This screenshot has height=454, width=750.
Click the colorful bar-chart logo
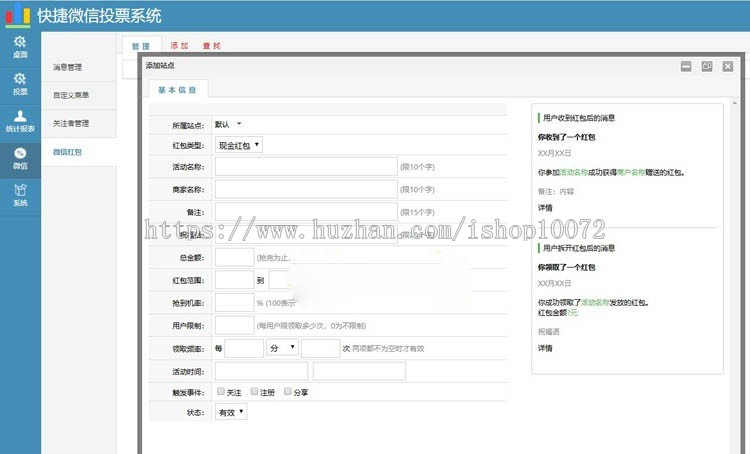18,14
